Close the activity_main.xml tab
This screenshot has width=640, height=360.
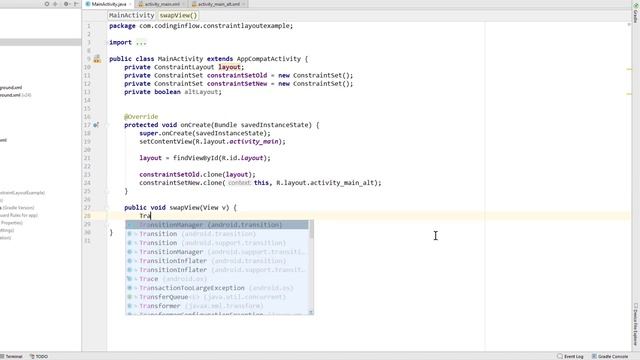tap(184, 4)
